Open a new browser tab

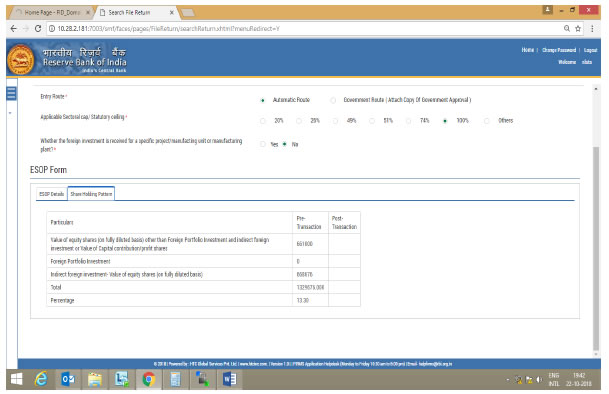tap(188, 13)
